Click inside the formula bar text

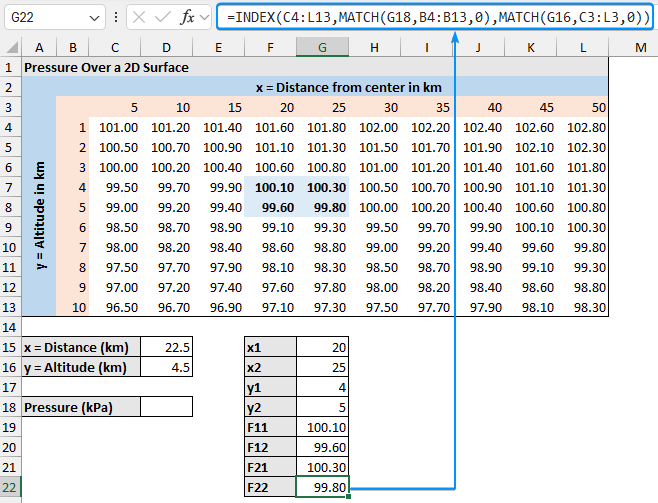click(x=435, y=17)
